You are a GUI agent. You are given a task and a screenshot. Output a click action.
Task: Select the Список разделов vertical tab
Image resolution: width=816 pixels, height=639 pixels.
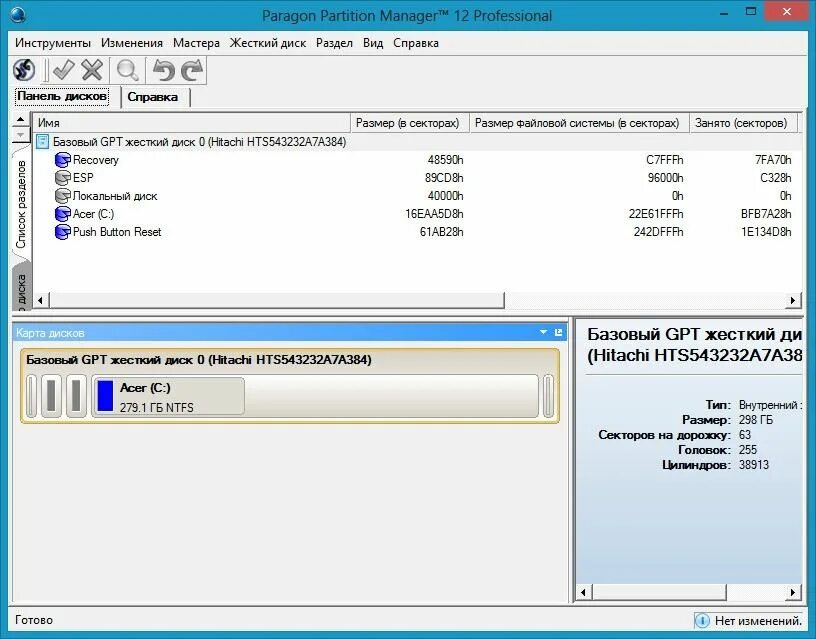pos(21,204)
